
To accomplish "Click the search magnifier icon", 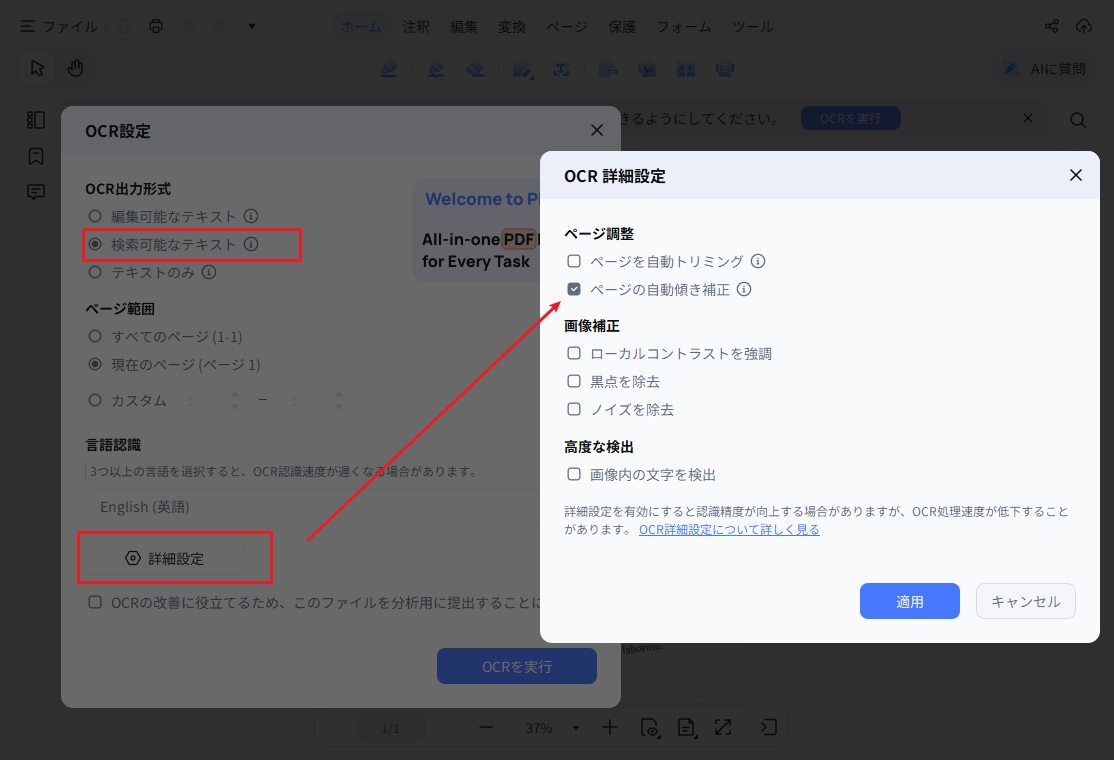I will coord(1078,120).
